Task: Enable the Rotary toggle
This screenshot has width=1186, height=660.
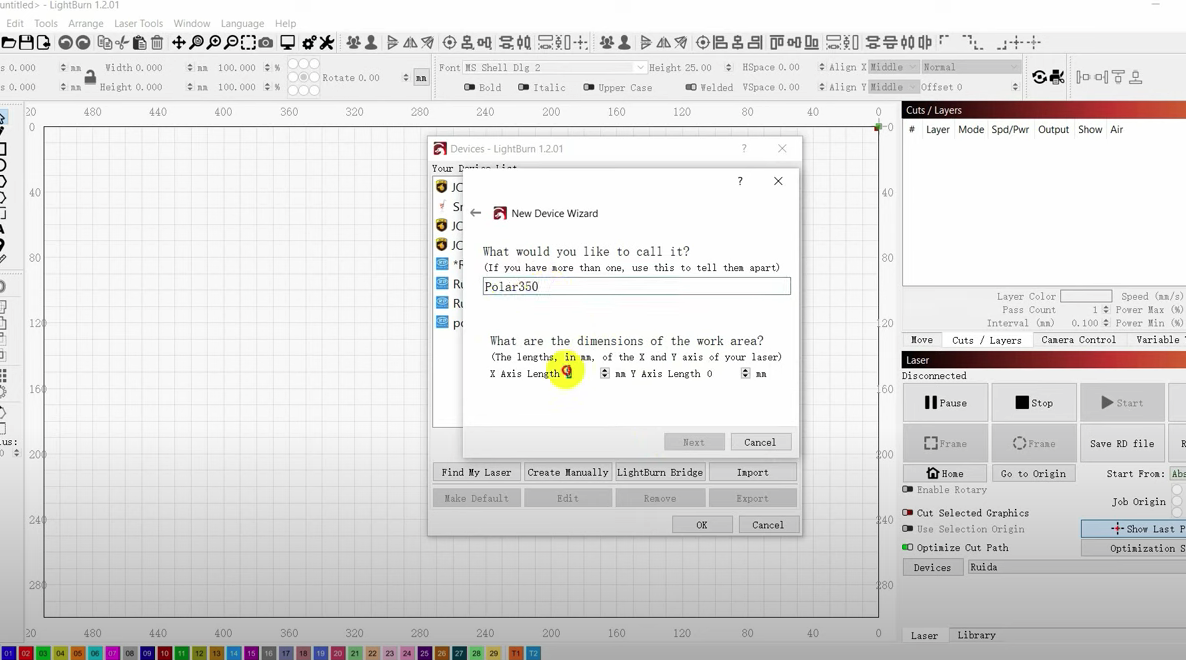Action: tap(908, 490)
